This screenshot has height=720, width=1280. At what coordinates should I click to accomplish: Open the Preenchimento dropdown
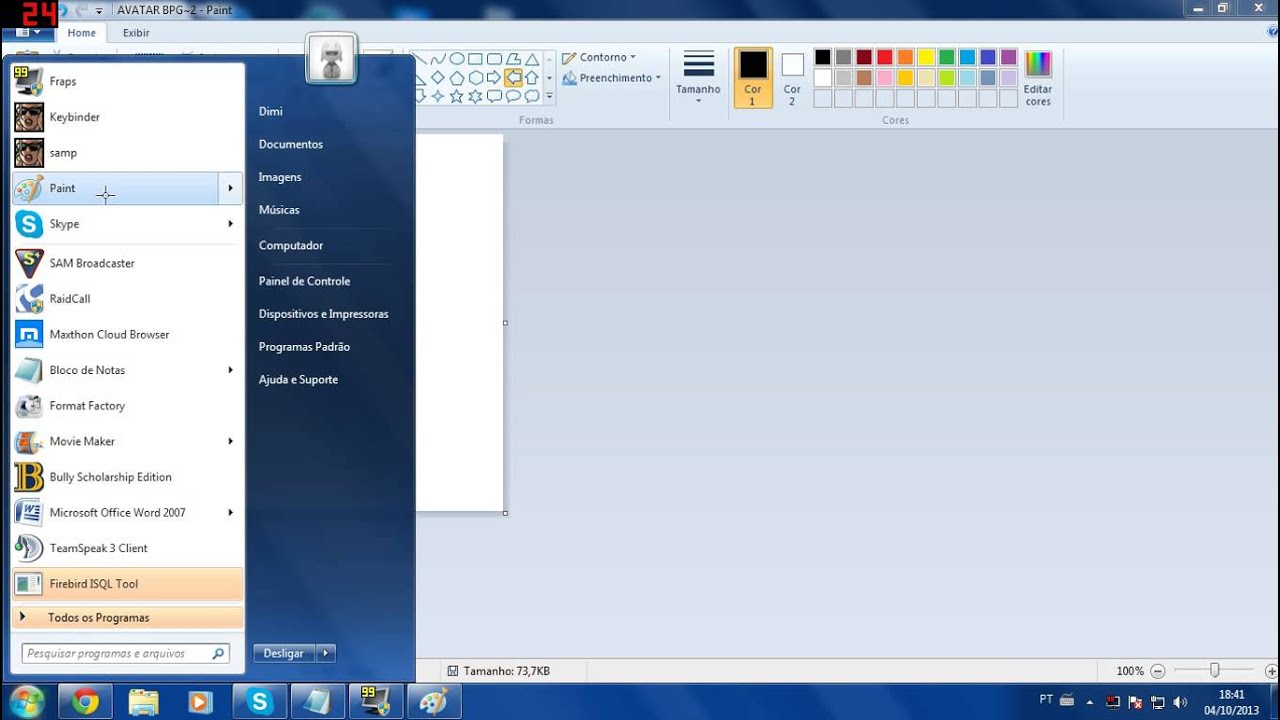tap(611, 78)
